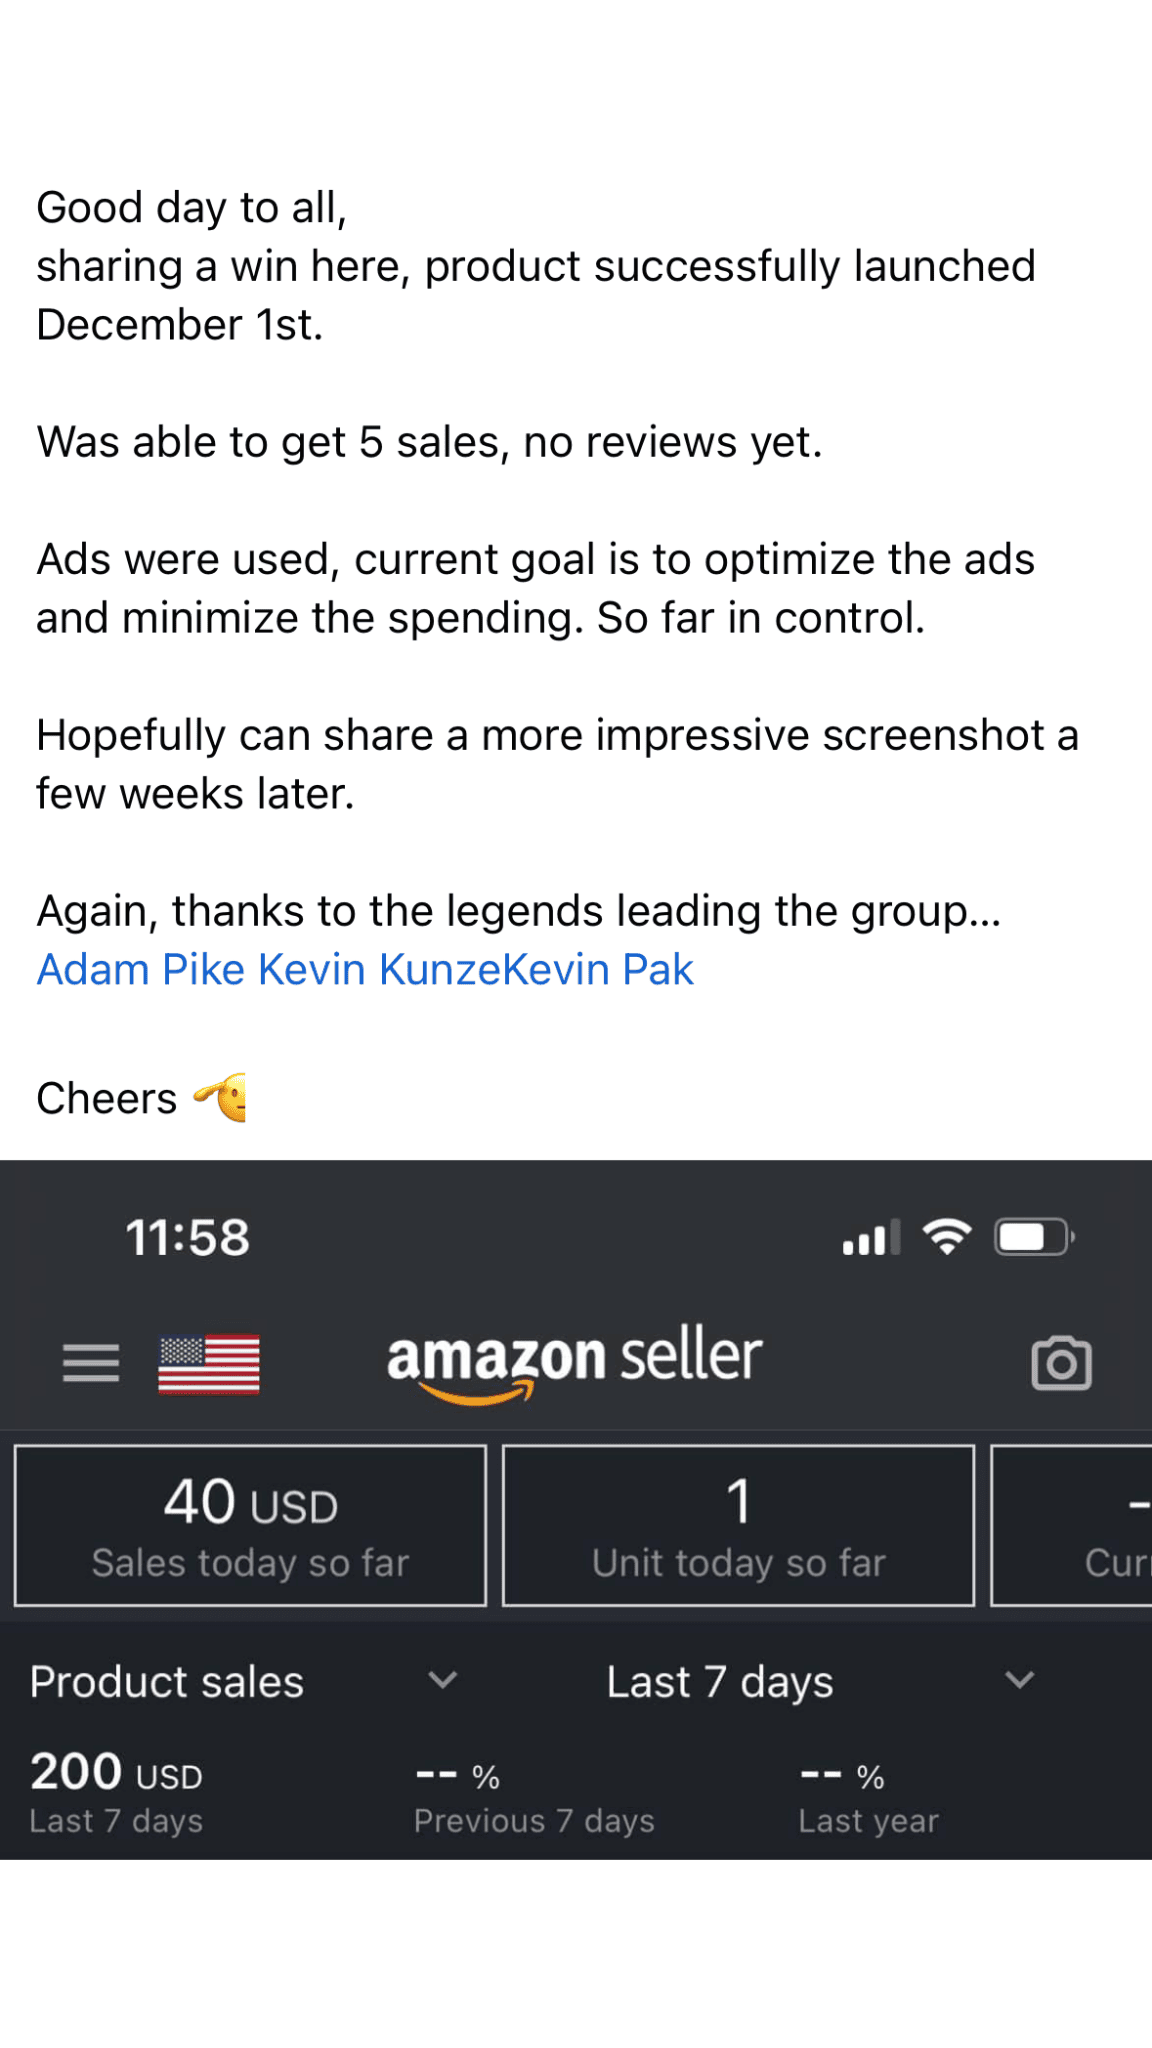The width and height of the screenshot is (1152, 2048).
Task: Tap the 1 Unit today card
Action: pos(738,1526)
